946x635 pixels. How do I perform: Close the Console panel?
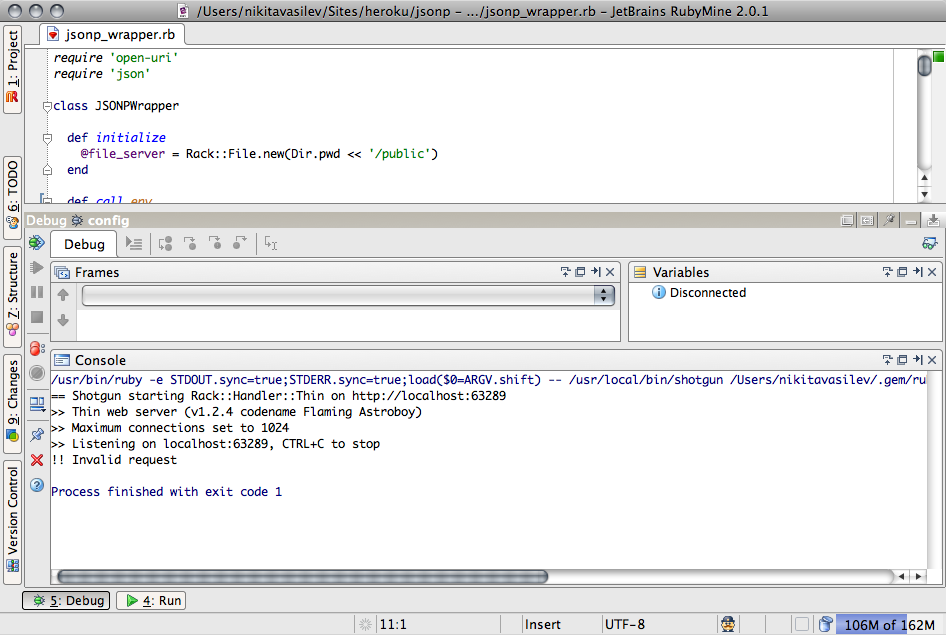pos(932,360)
